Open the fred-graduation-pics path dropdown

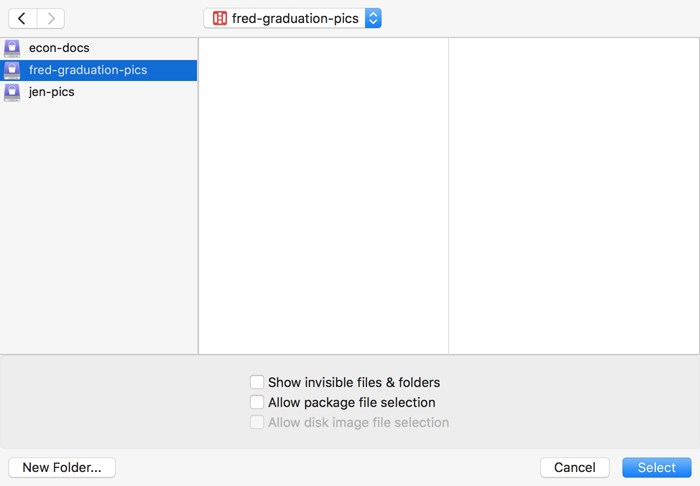pos(292,18)
